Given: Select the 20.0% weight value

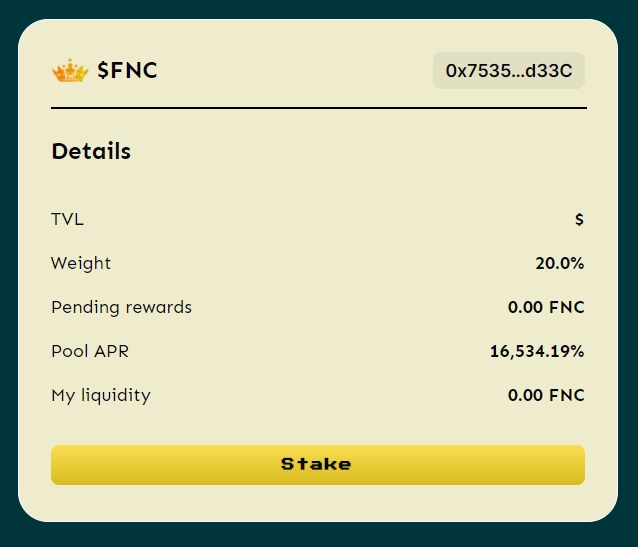Looking at the screenshot, I should pyautogui.click(x=559, y=264).
